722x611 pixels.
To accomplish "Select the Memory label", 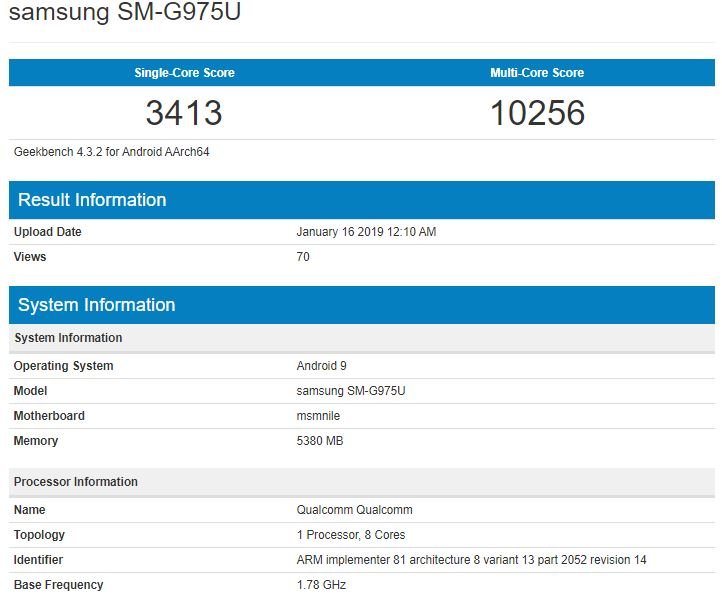I will point(36,441).
